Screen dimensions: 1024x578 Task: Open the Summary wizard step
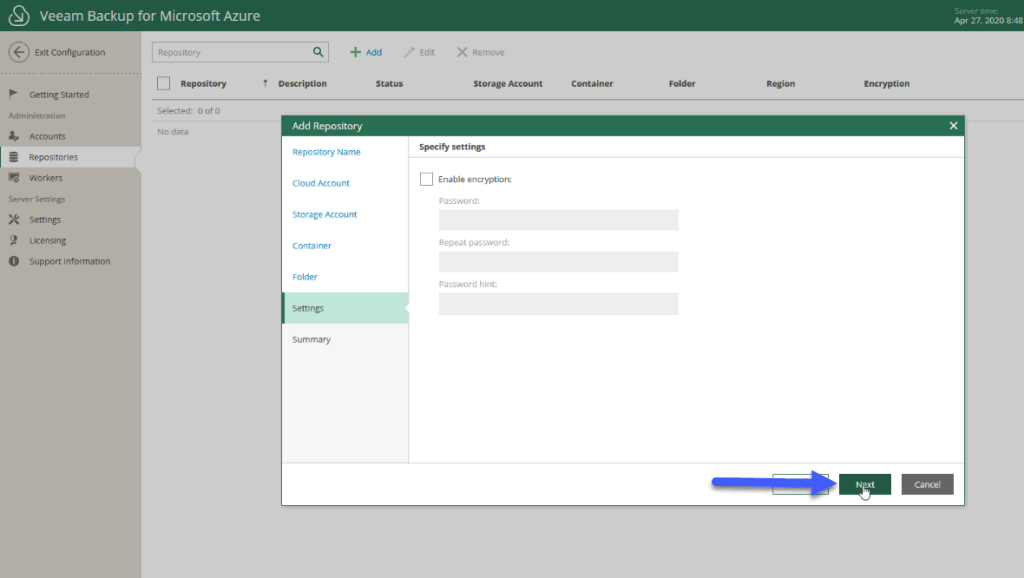coord(312,340)
